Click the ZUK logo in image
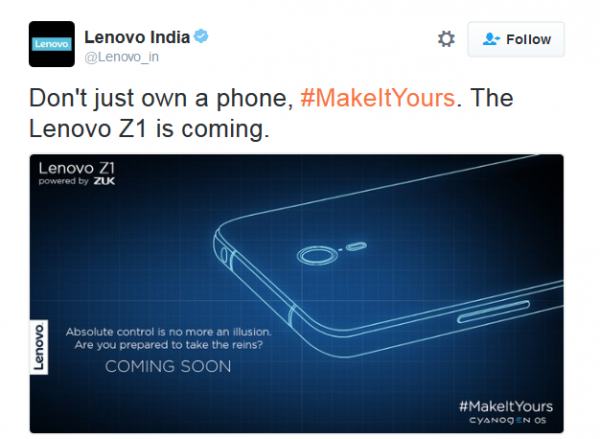This screenshot has width=600, height=439. 104,181
